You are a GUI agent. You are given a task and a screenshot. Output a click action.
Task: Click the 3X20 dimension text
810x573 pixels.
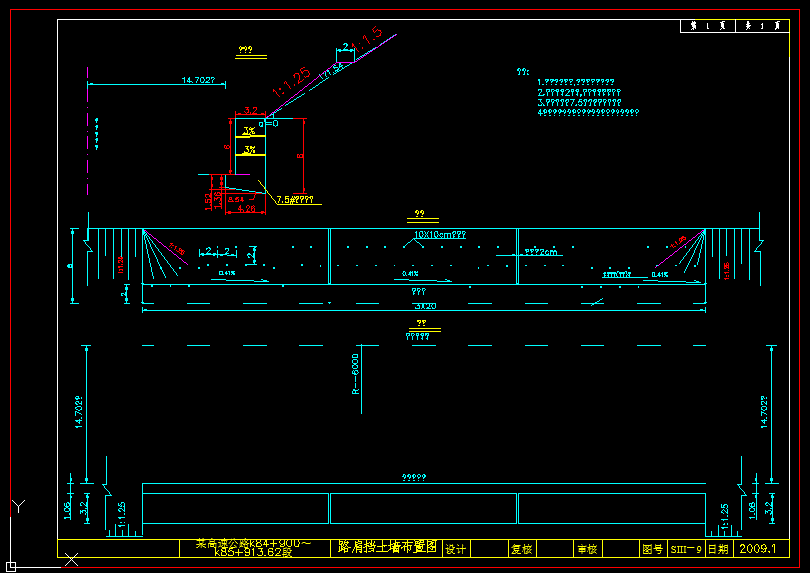(x=425, y=305)
